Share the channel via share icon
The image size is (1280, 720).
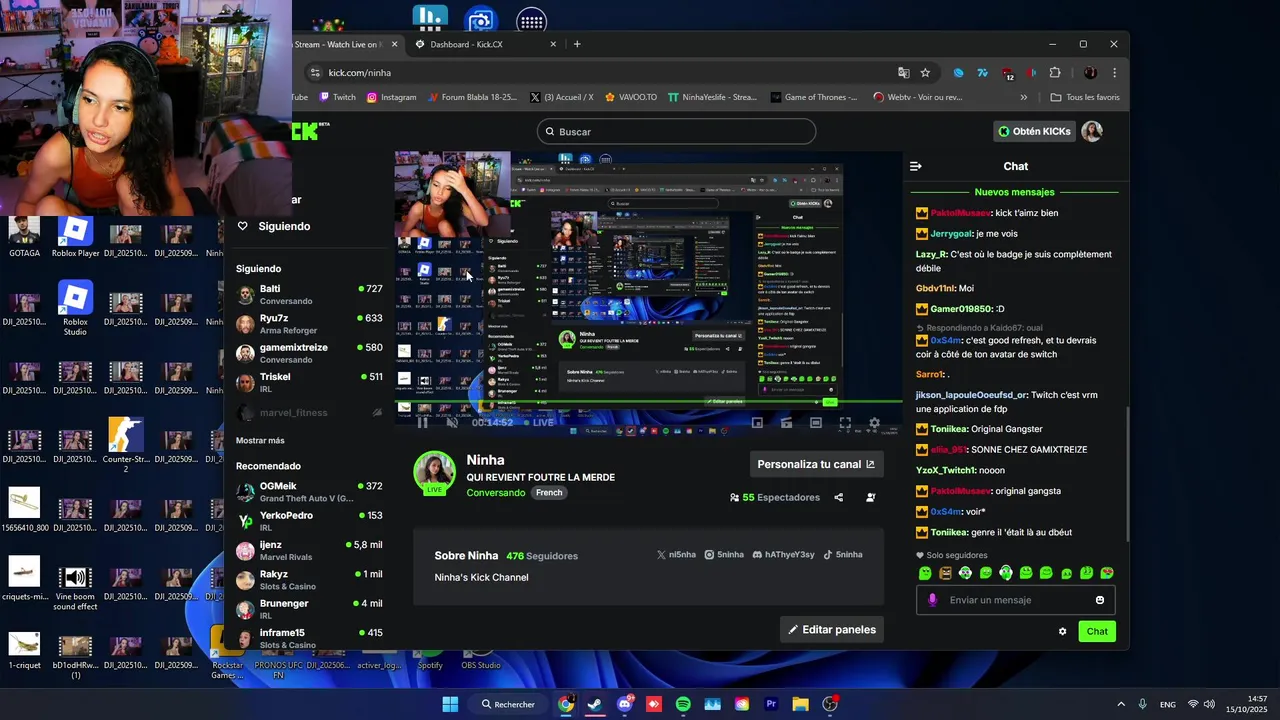pyautogui.click(x=839, y=497)
